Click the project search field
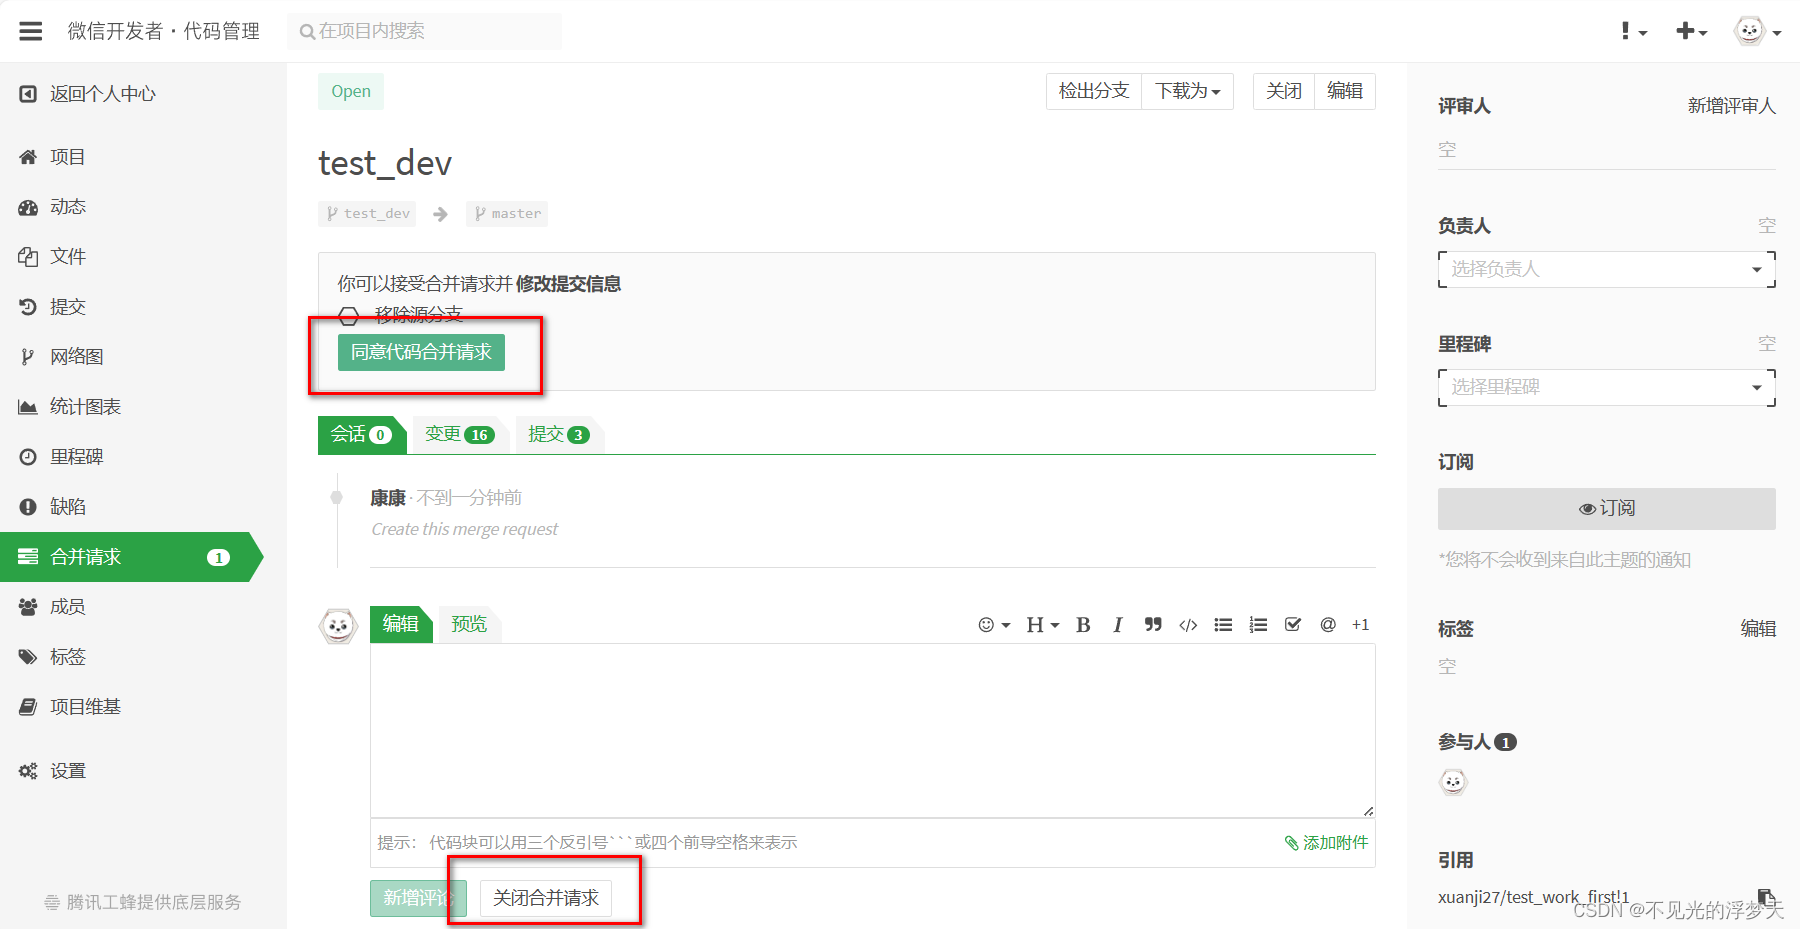The image size is (1800, 929). pyautogui.click(x=425, y=31)
